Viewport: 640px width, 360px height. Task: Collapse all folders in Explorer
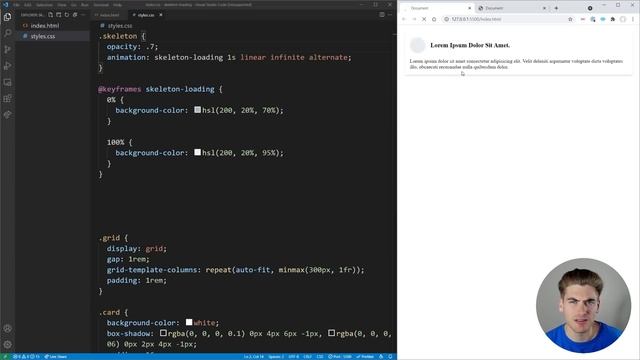click(x=75, y=15)
